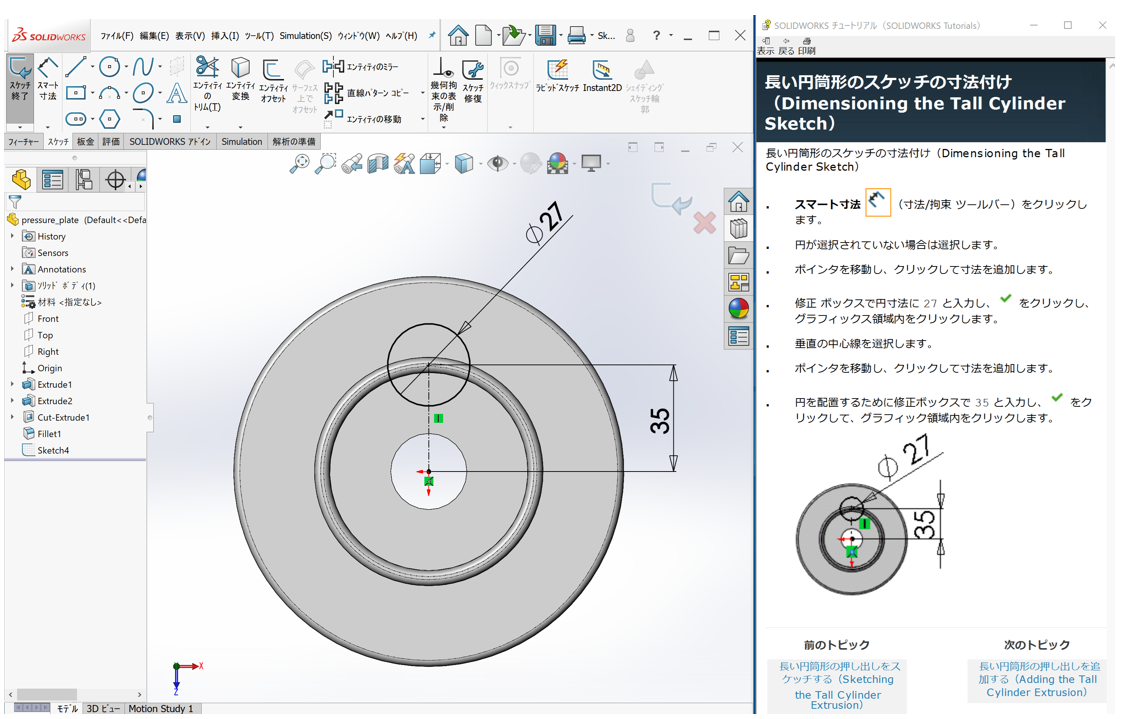Viewport: 1126px width, 719px height.
Task: Click Convert Entities (エンティティ変換) cube icon
Action: 240,68
